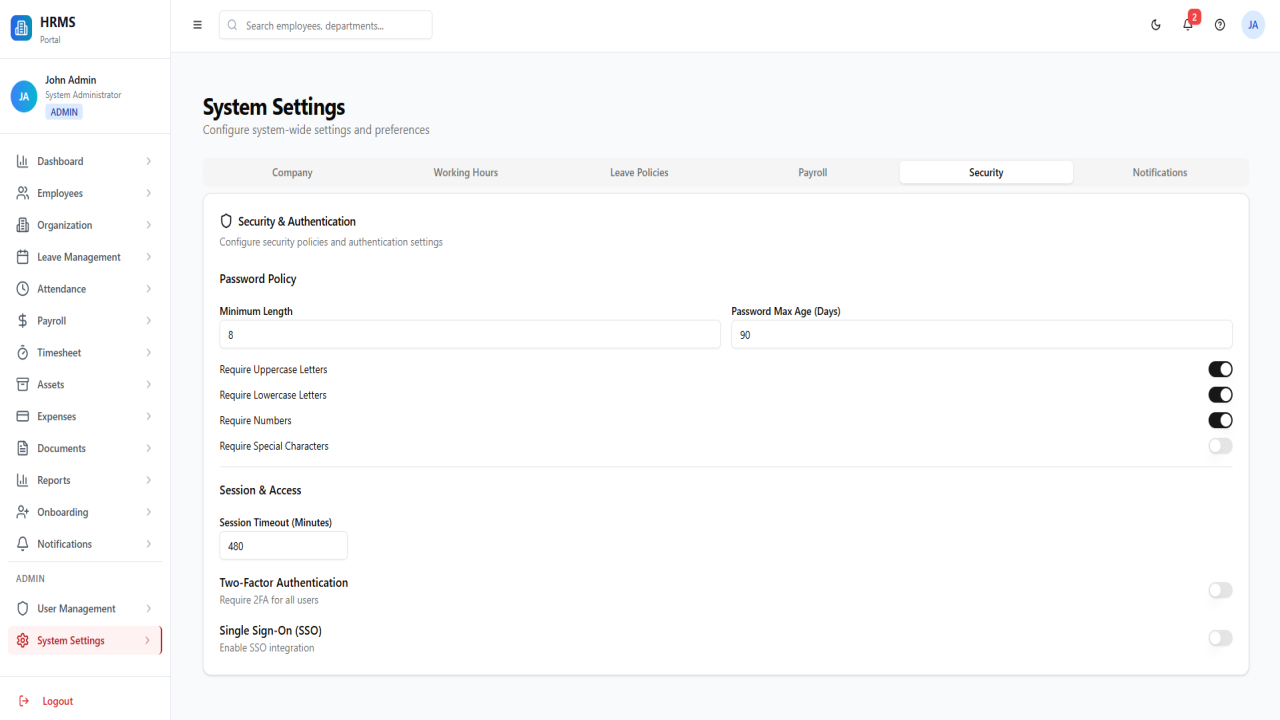
Task: Expand the Documents chevron
Action: coord(148,449)
